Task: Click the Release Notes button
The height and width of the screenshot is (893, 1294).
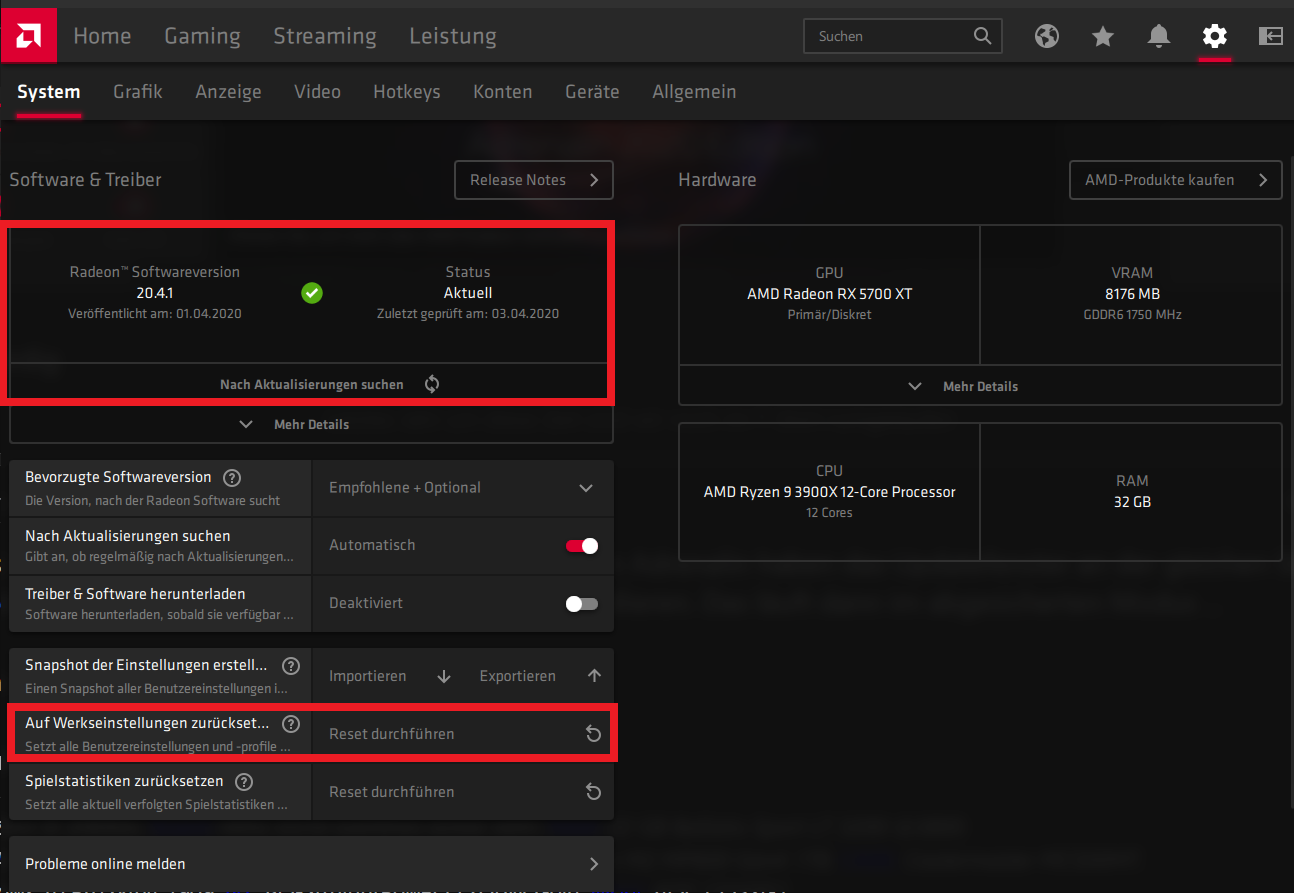Action: coord(534,180)
